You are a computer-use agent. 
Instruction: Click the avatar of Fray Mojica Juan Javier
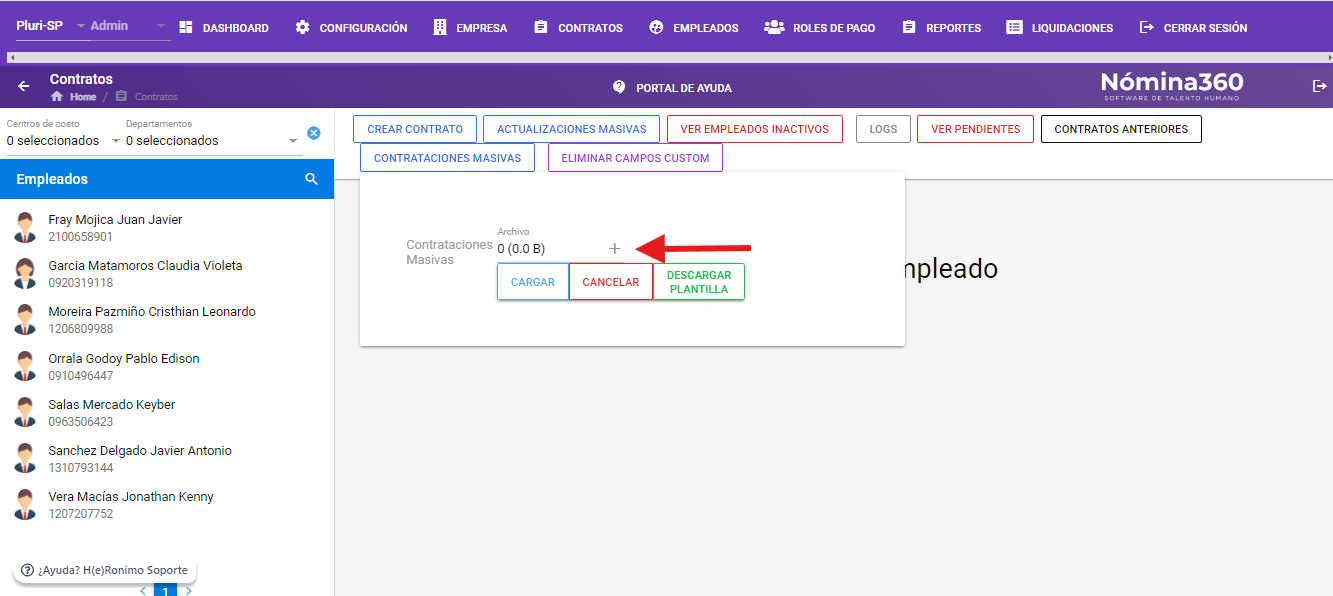pos(25,227)
